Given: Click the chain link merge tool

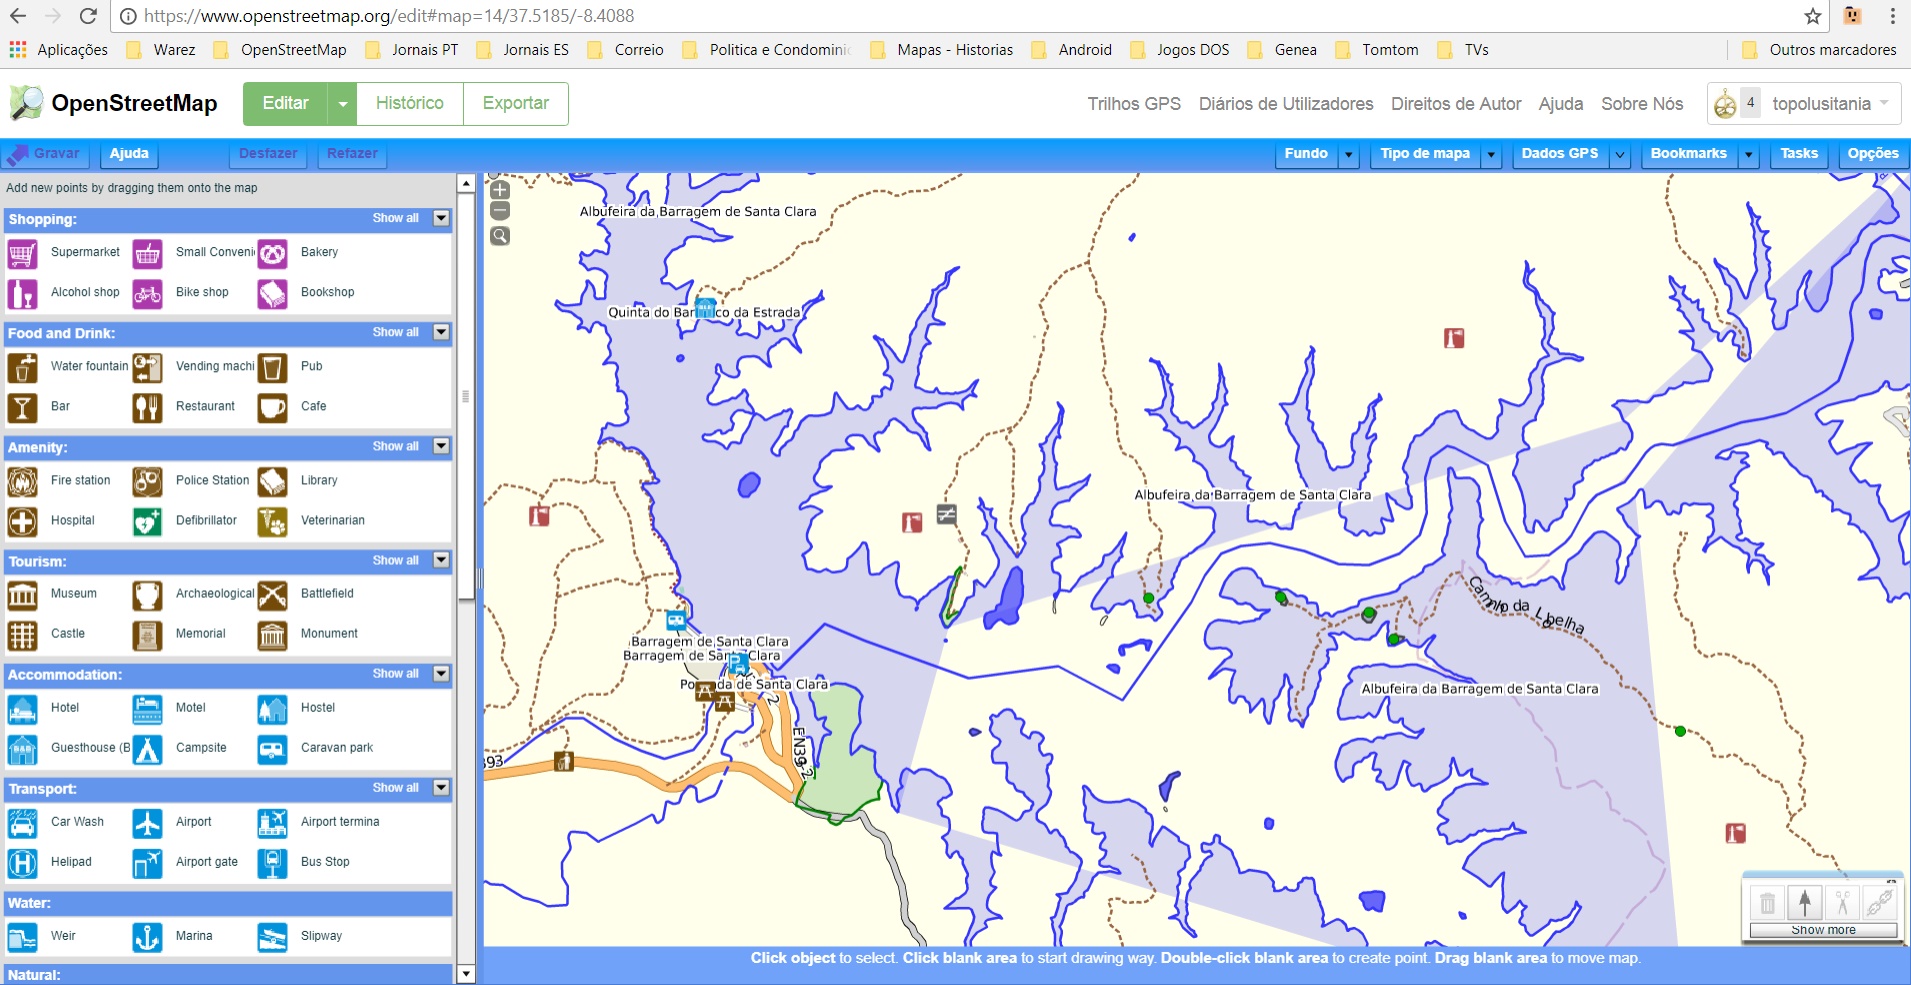Looking at the screenshot, I should tap(1879, 903).
